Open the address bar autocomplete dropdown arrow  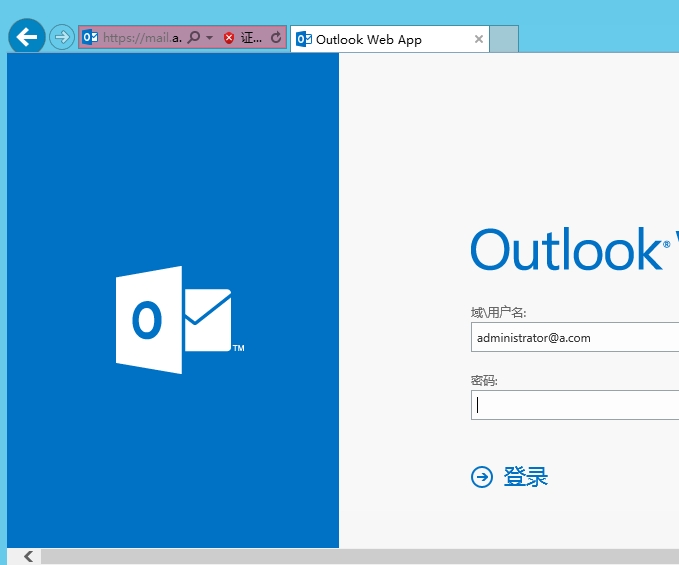[210, 38]
